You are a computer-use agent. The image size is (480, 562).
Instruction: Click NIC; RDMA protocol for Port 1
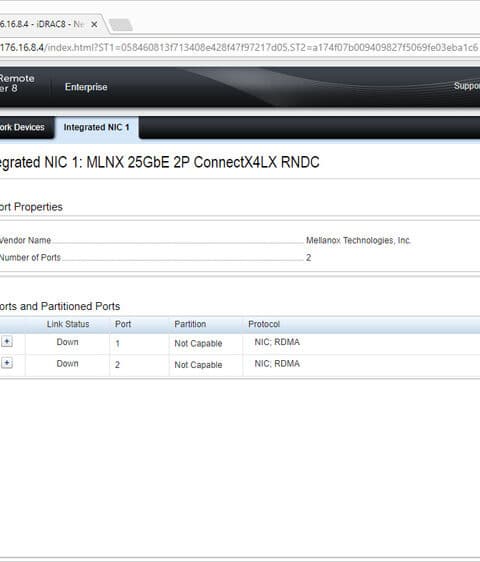click(x=277, y=342)
